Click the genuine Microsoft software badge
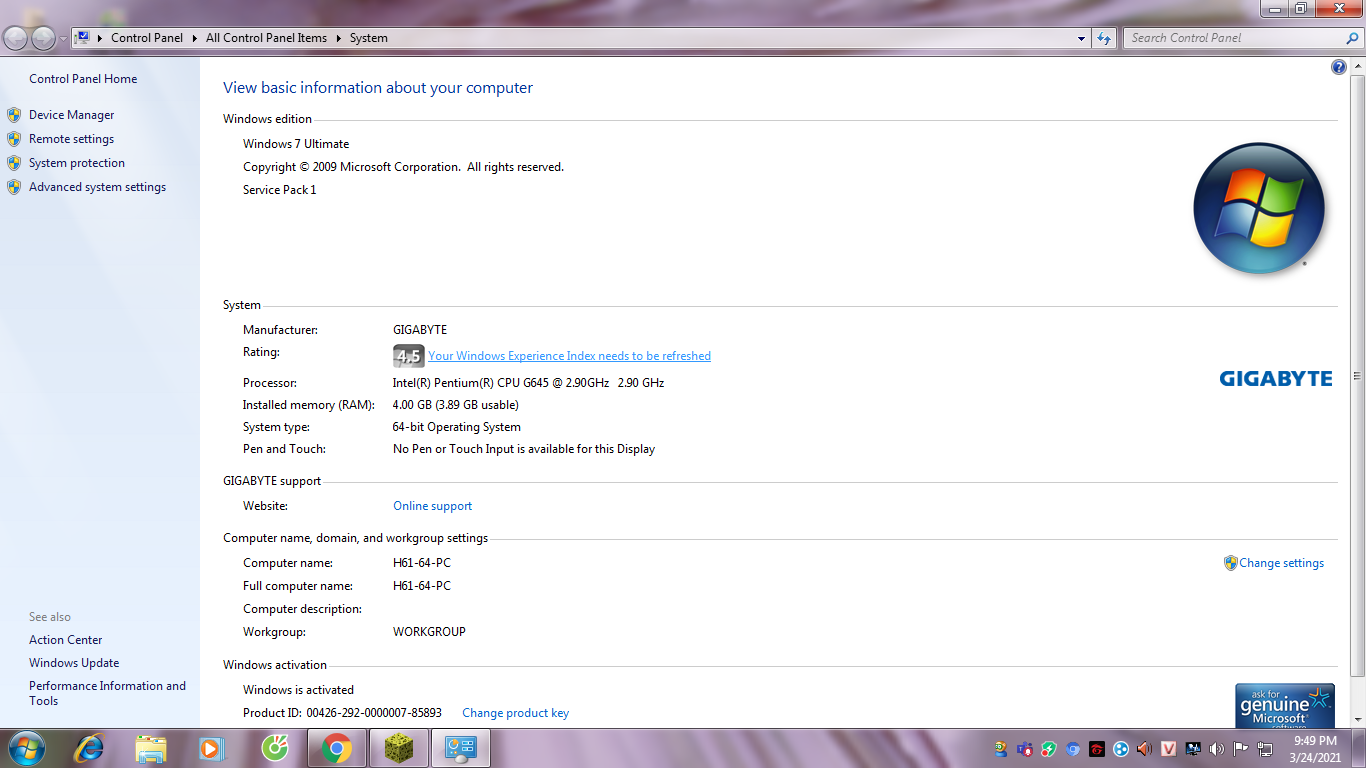The image size is (1366, 768). click(x=1285, y=706)
